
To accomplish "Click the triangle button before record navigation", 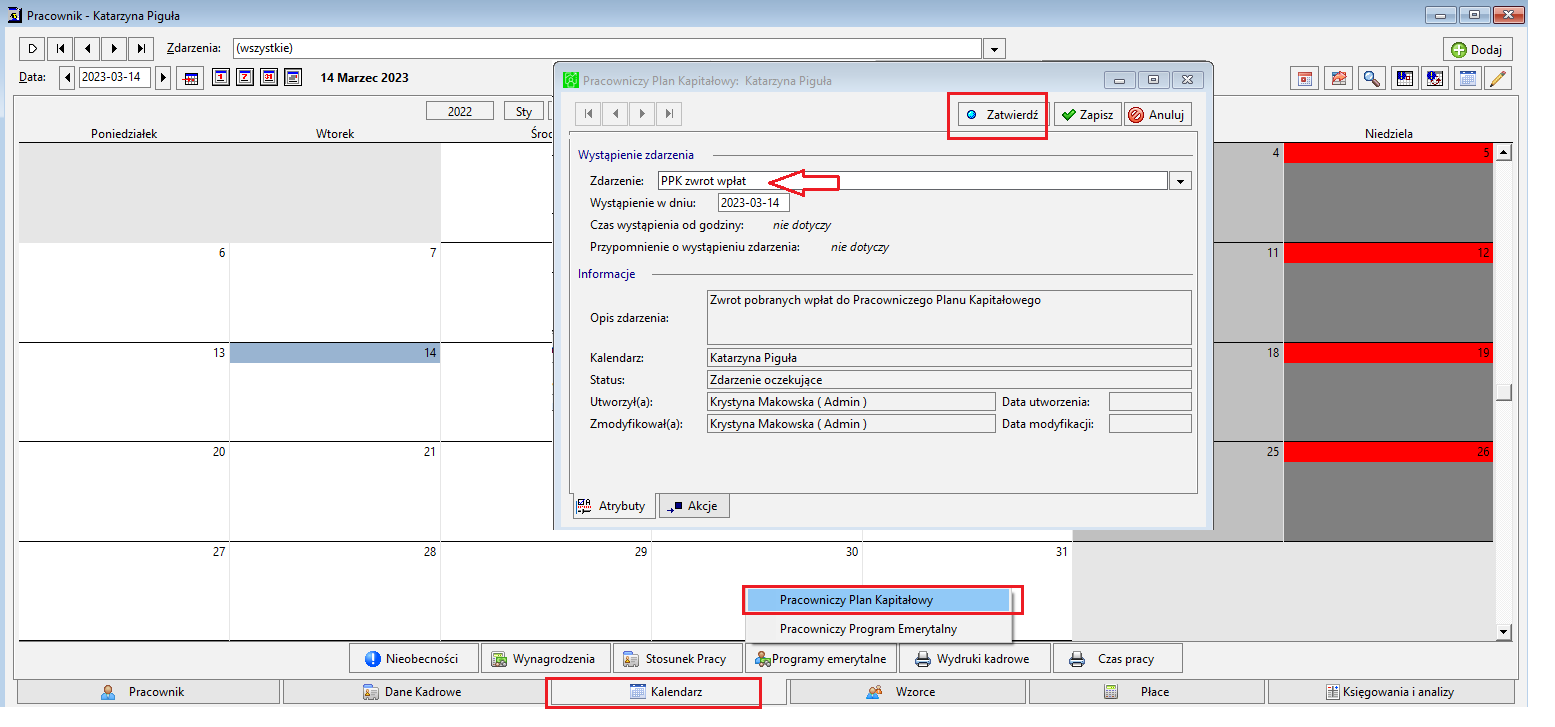I will point(32,48).
